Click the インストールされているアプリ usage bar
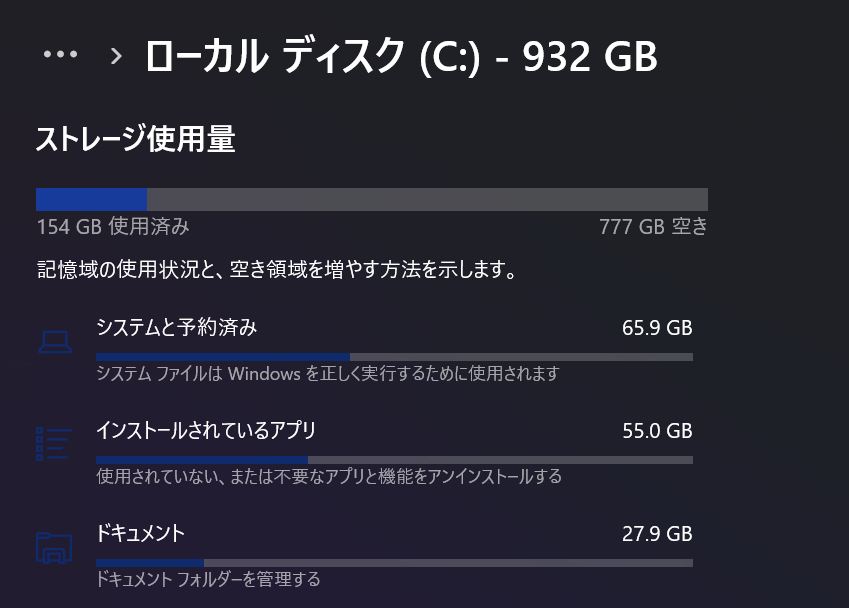This screenshot has height=608, width=849. [394, 460]
